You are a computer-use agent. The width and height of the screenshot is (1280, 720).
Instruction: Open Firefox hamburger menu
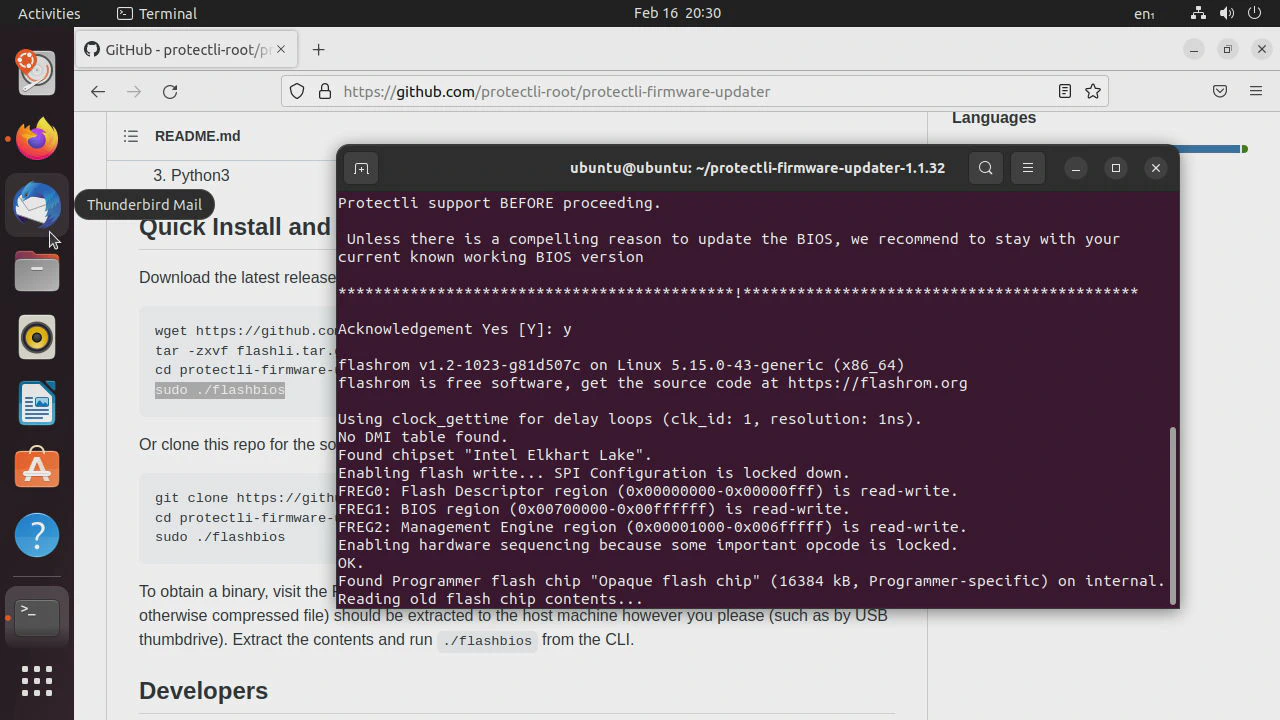point(1256,91)
